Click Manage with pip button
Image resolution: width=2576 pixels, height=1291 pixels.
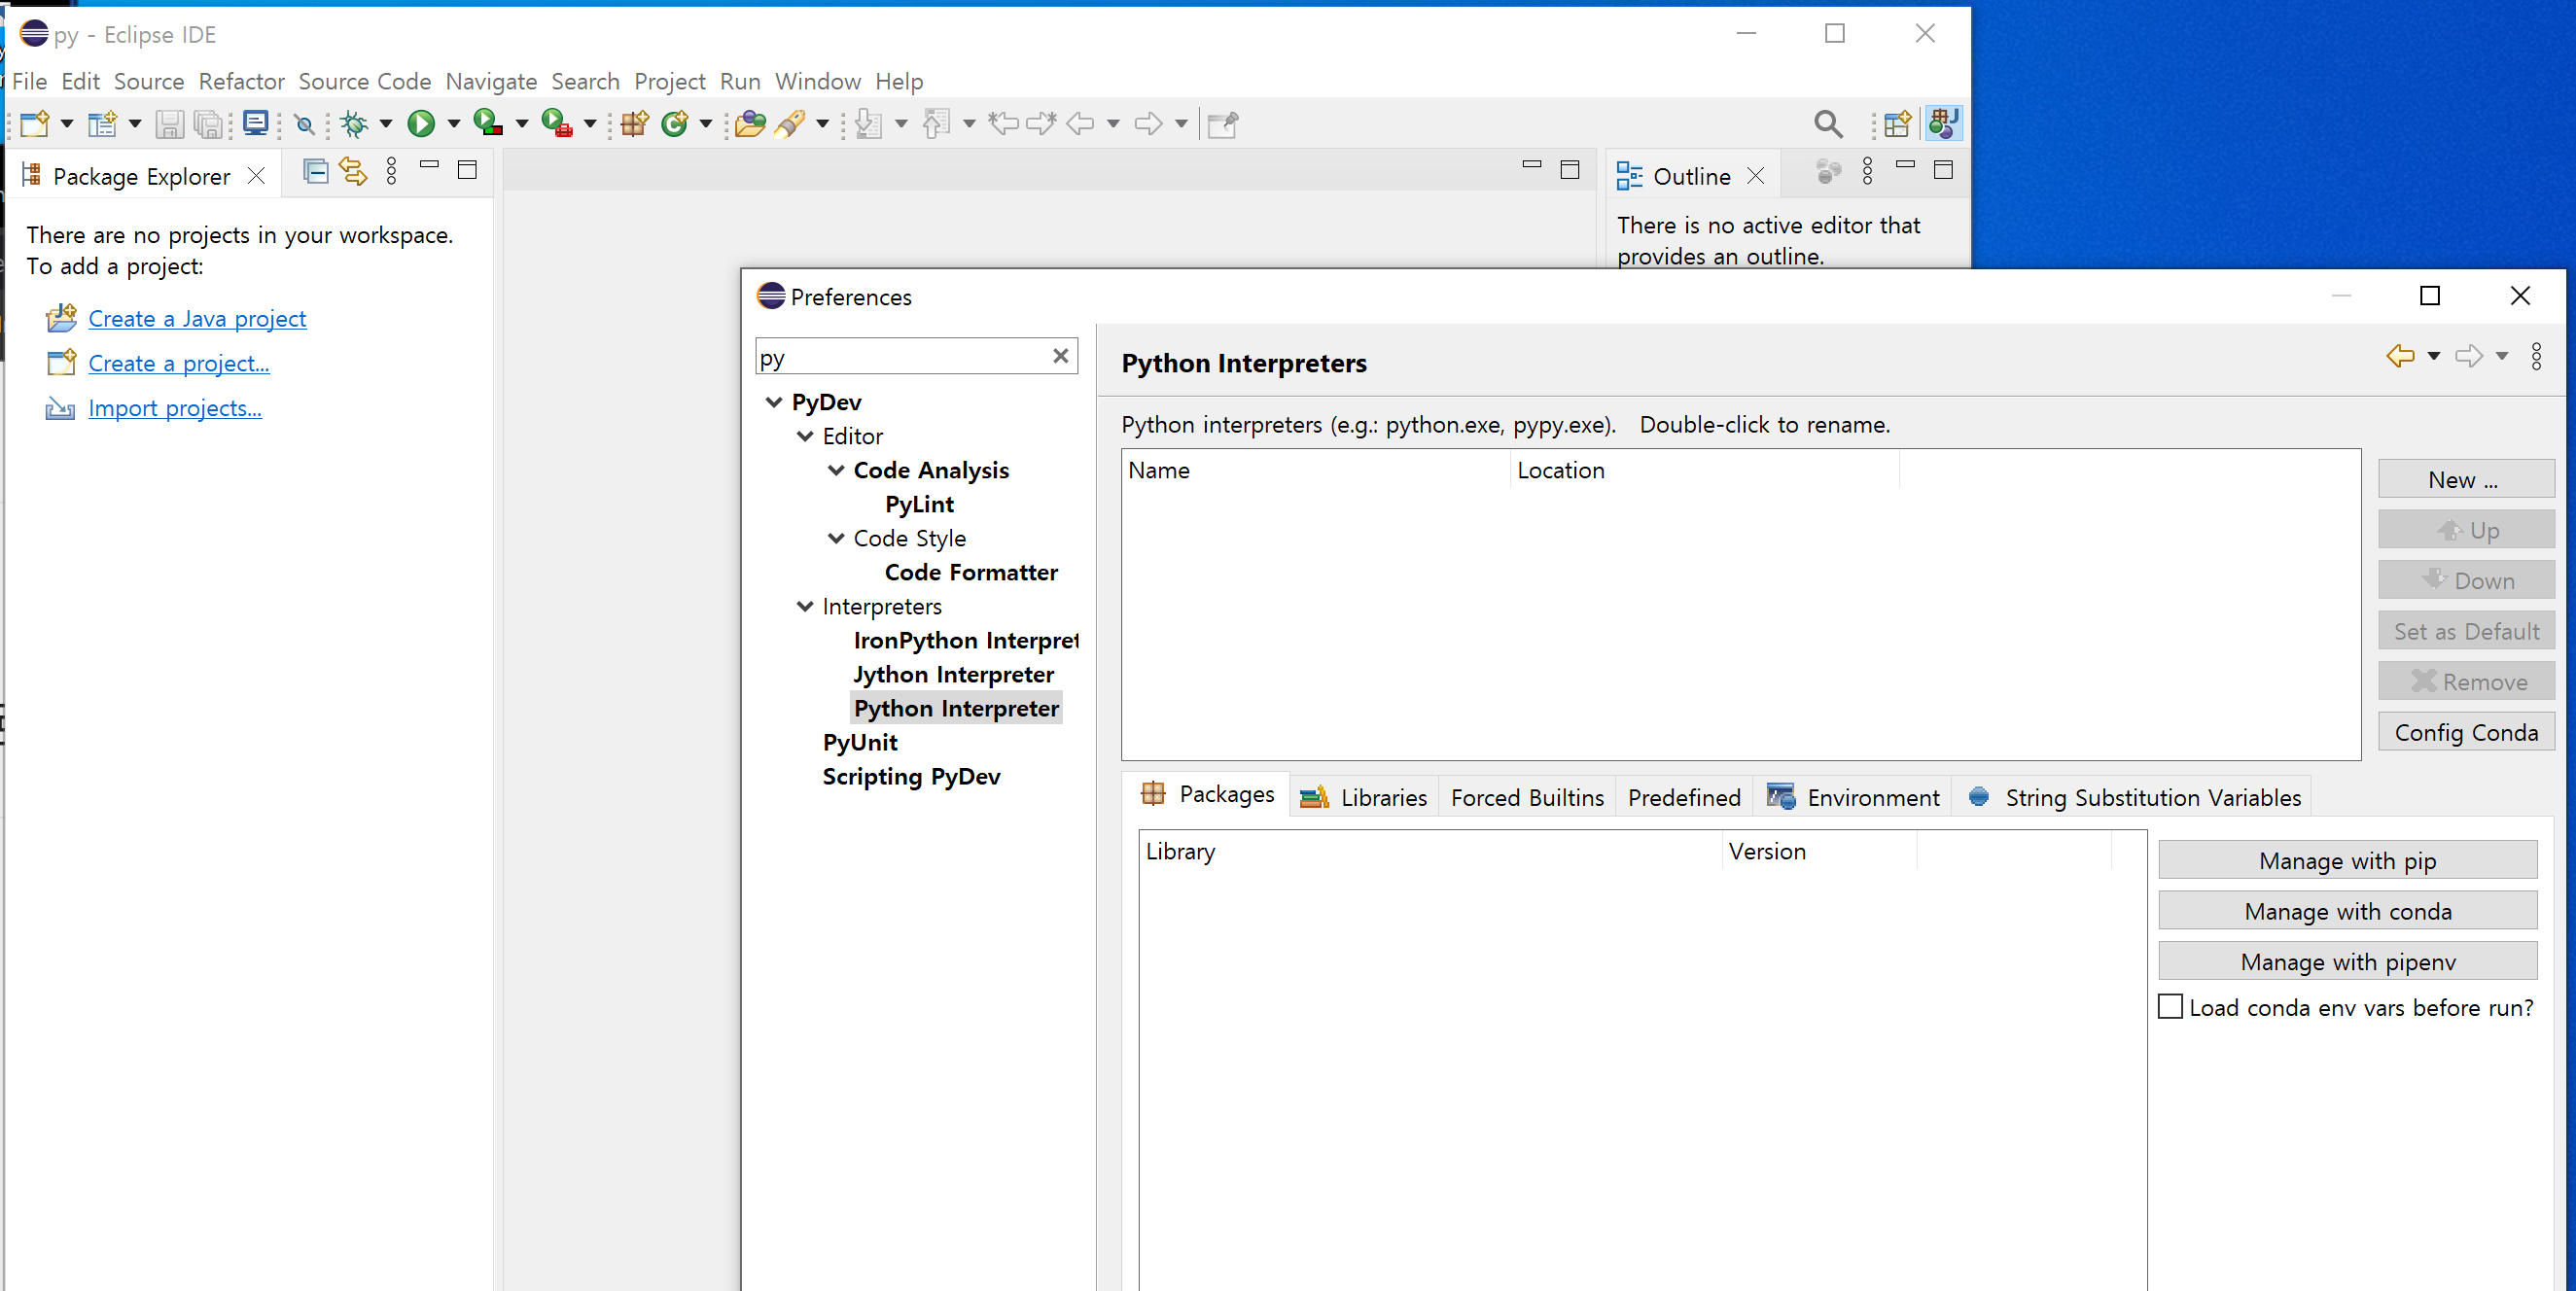tap(2347, 860)
